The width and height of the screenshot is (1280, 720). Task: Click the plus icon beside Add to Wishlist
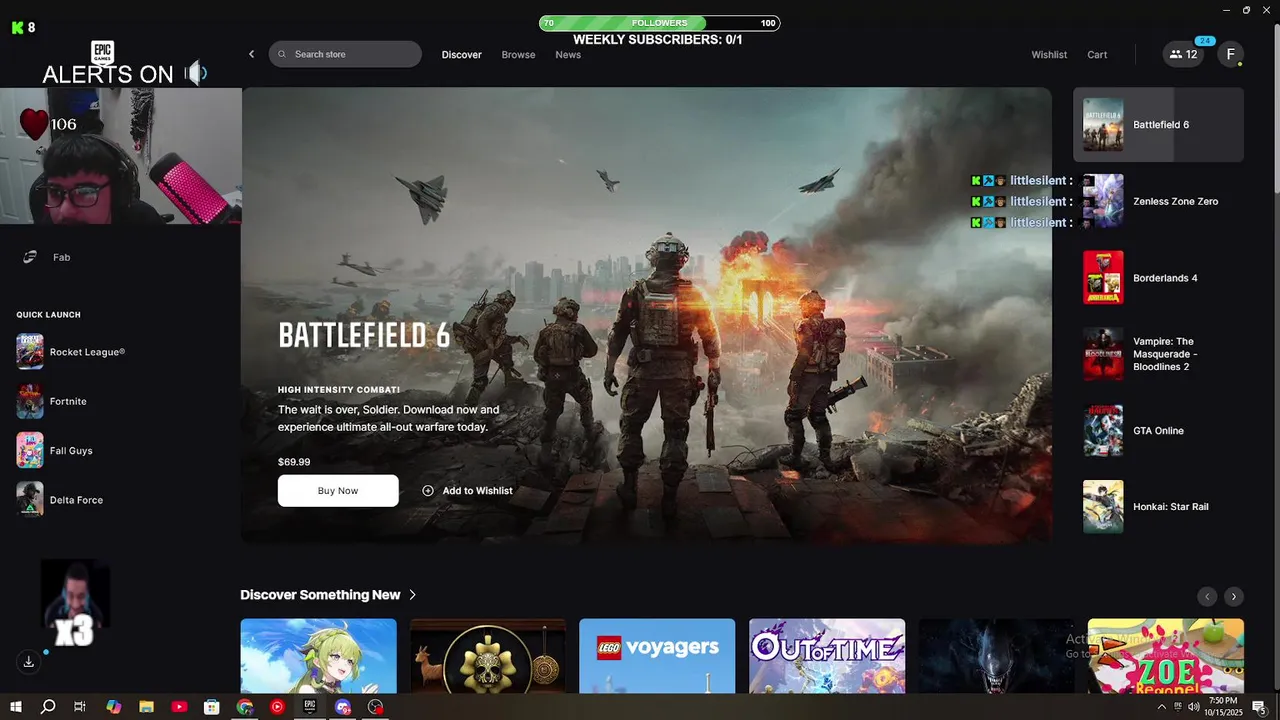pos(428,491)
